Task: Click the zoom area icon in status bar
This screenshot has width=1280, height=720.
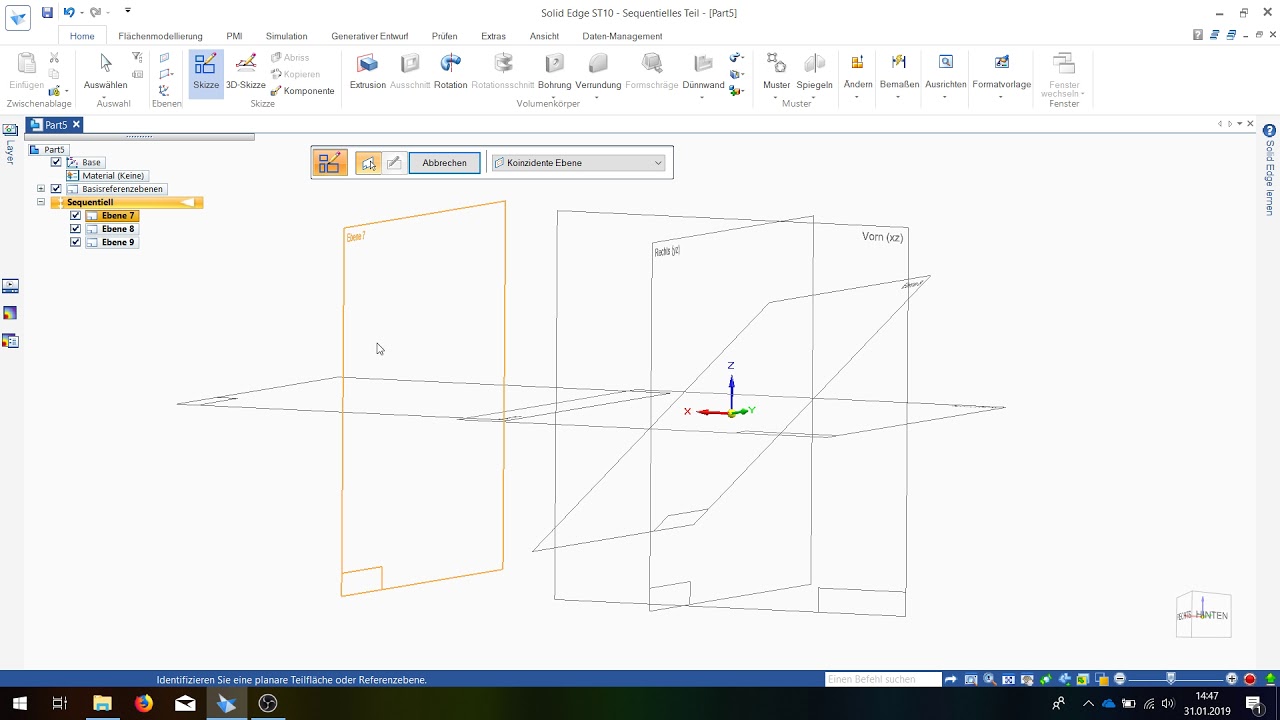Action: 971,679
